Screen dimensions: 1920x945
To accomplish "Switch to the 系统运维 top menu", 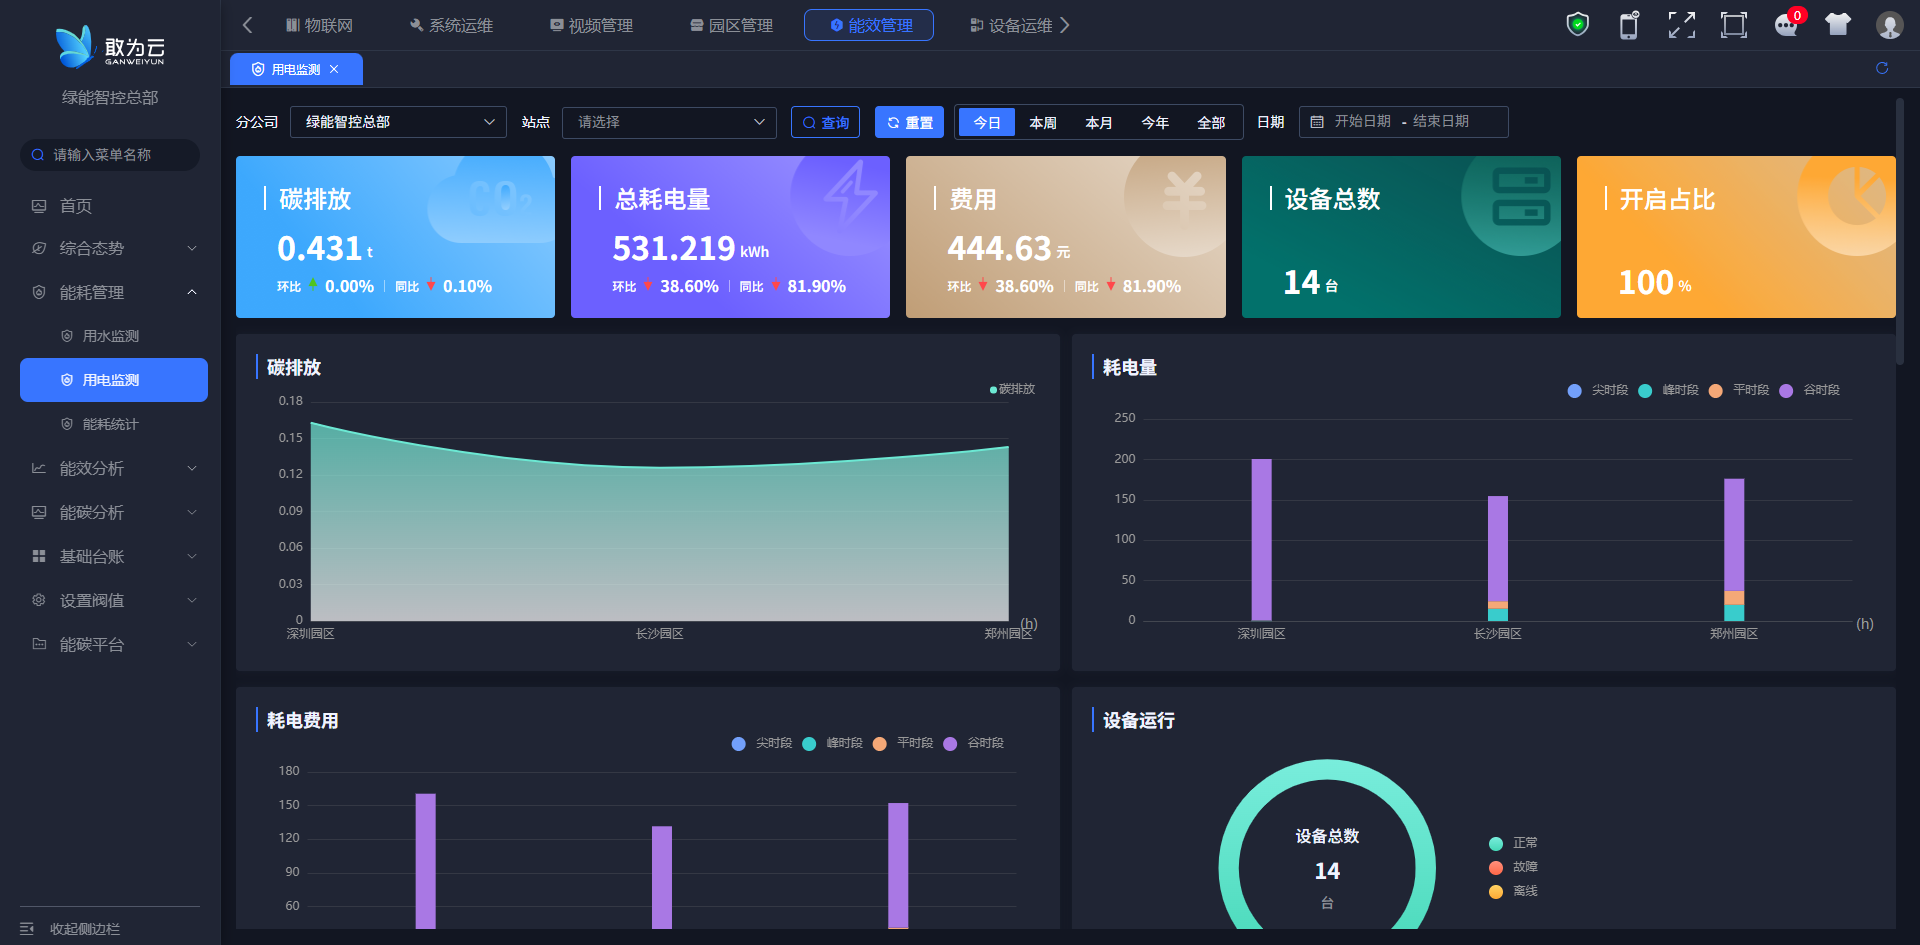I will coord(451,25).
